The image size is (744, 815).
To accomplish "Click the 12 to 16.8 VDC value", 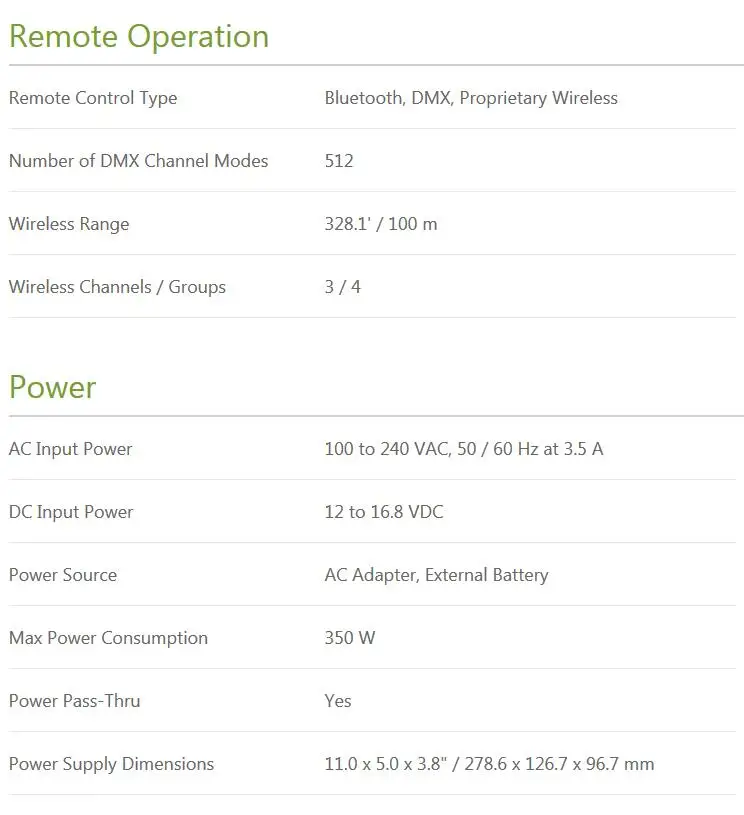I will [x=384, y=511].
